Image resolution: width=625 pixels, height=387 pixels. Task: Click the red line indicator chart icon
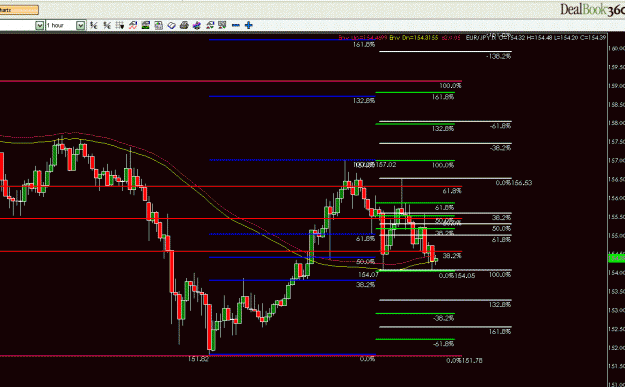tap(133, 25)
